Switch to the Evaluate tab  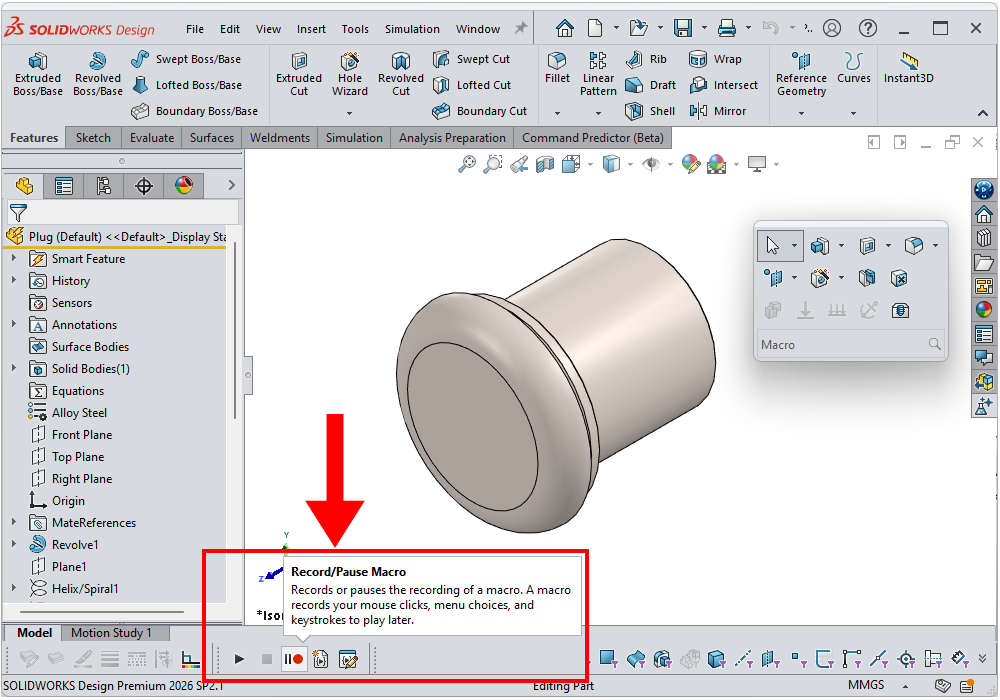(152, 138)
